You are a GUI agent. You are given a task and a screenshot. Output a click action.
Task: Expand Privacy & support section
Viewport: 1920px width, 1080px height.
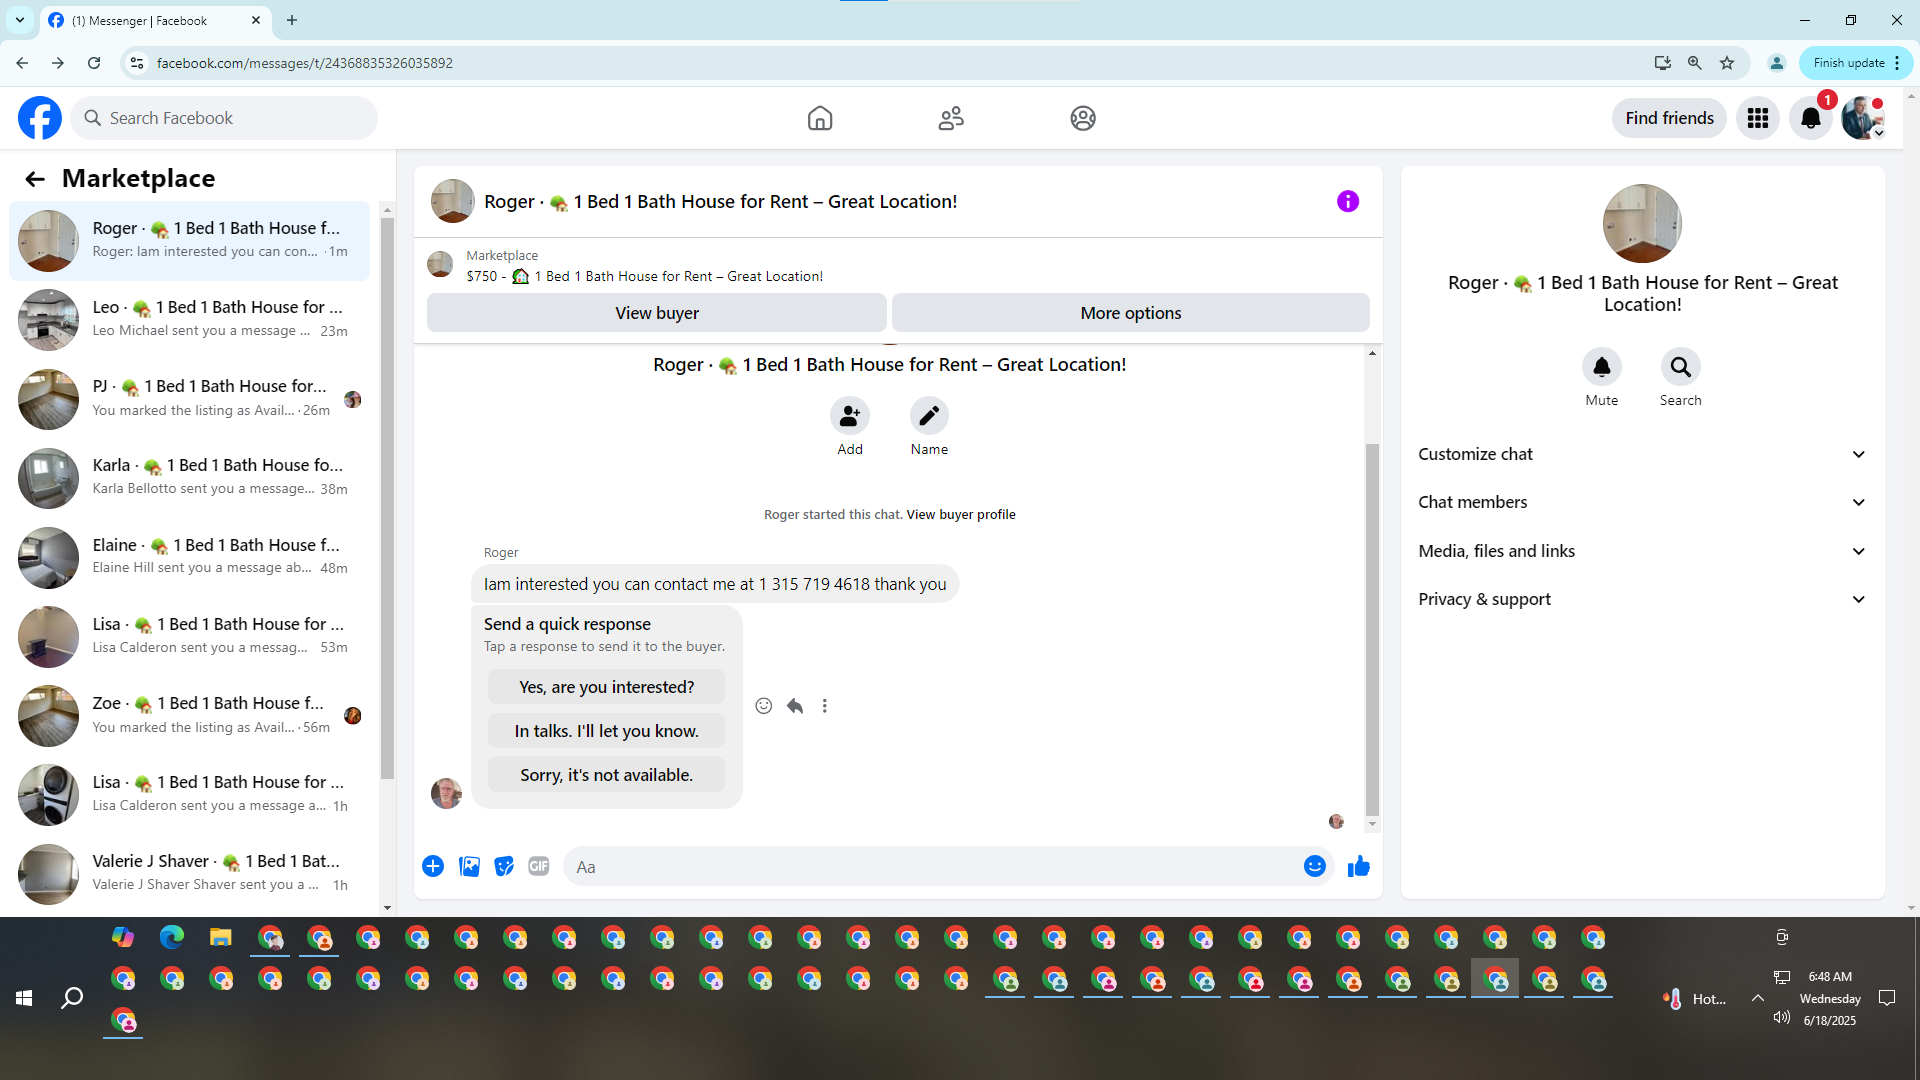(x=1642, y=600)
